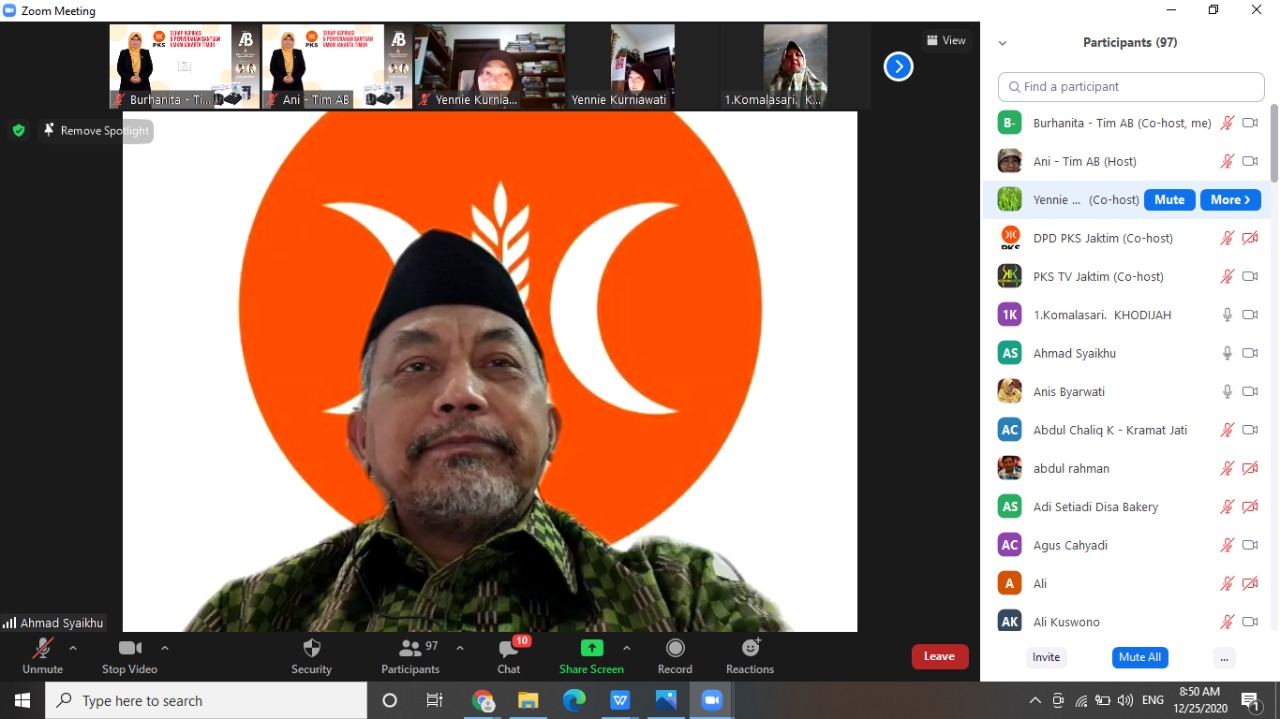Open Microsoft Edge from the taskbar
The width and height of the screenshot is (1280, 719).
[x=574, y=700]
